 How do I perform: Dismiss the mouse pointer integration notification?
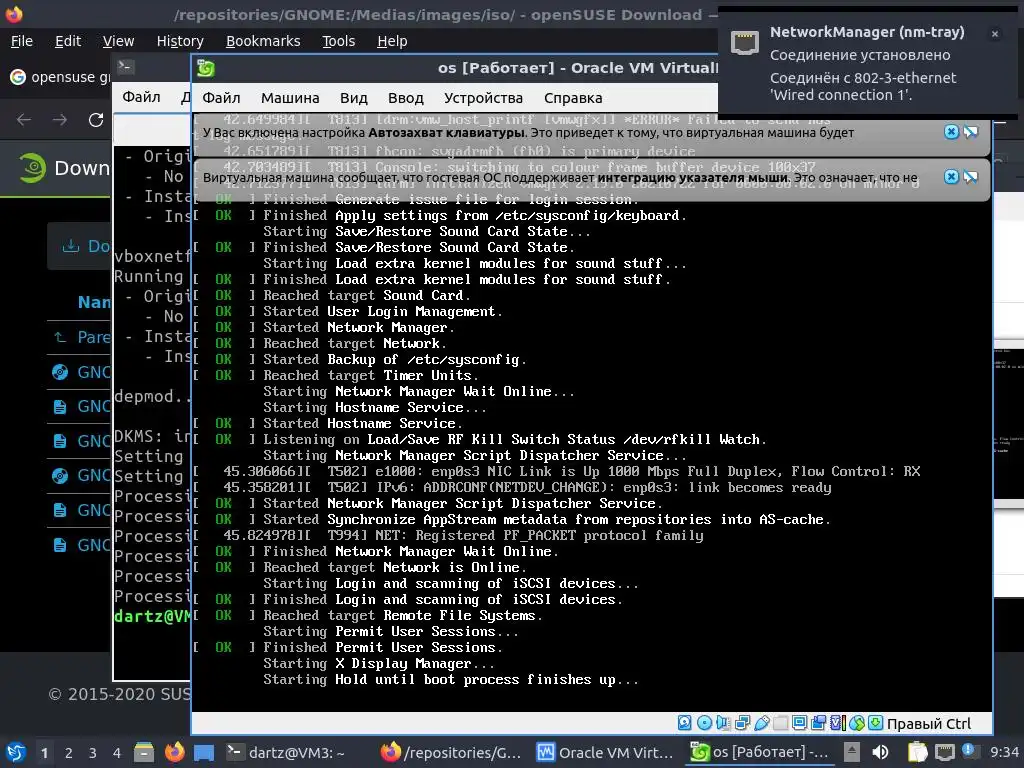coord(952,177)
